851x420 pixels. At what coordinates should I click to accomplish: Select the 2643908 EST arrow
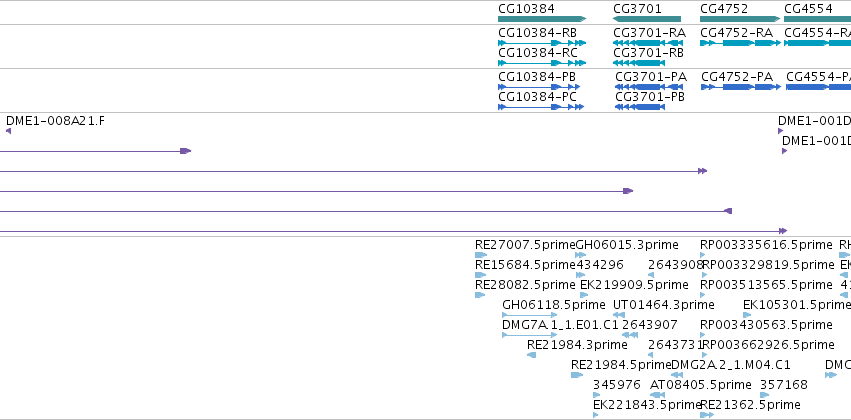click(x=651, y=275)
